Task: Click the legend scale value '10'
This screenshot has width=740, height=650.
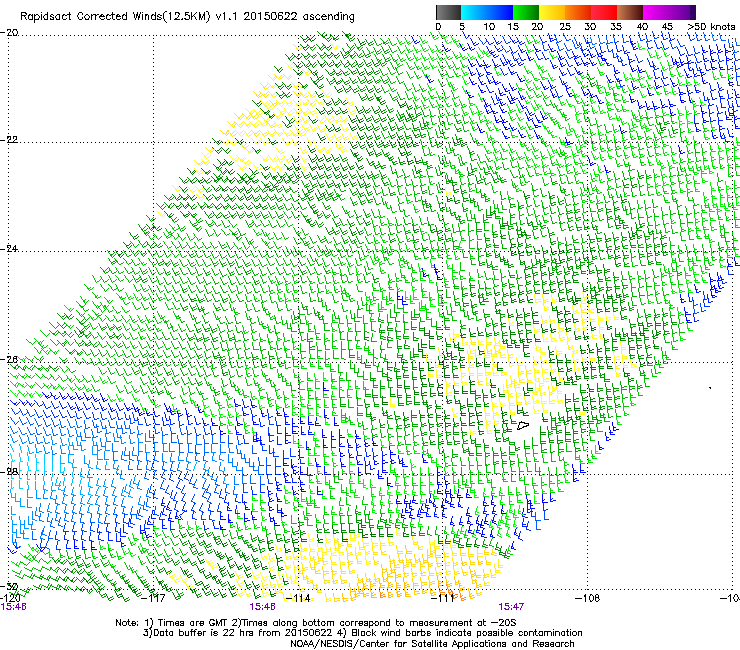Action: [489, 27]
